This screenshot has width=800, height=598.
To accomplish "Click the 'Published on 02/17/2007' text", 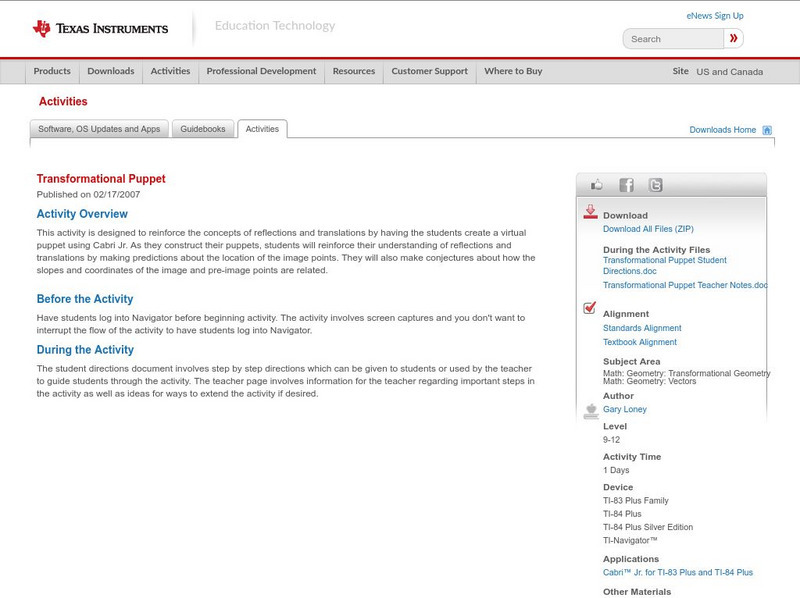I will [x=88, y=194].
